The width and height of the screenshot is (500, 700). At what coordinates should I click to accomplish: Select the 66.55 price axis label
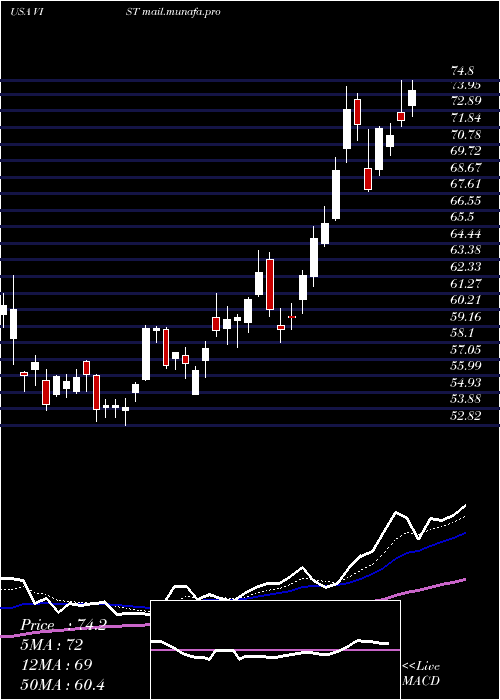(466, 200)
